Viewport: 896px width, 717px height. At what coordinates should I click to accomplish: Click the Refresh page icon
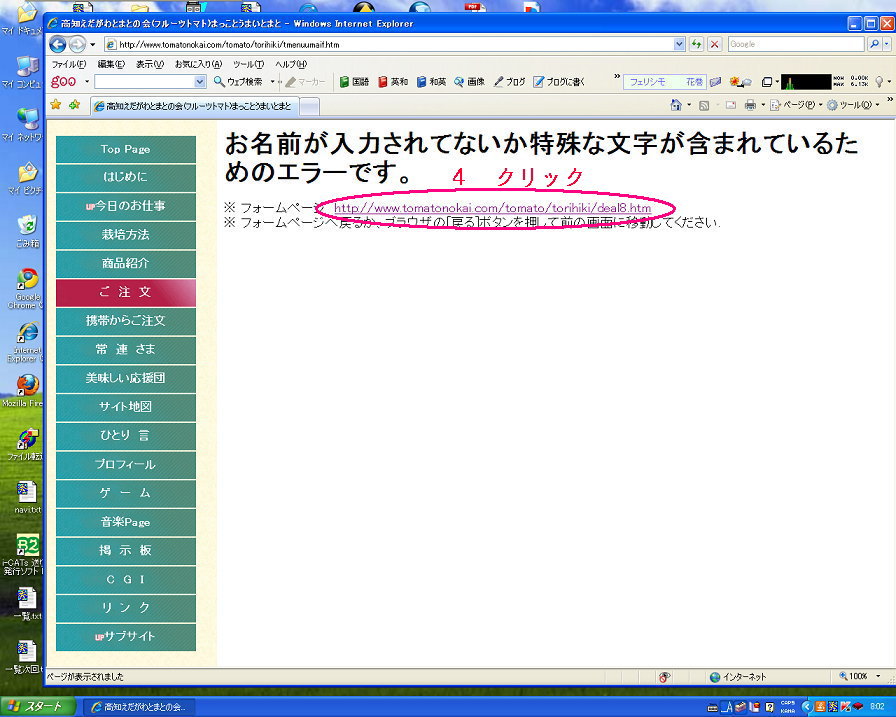click(696, 44)
